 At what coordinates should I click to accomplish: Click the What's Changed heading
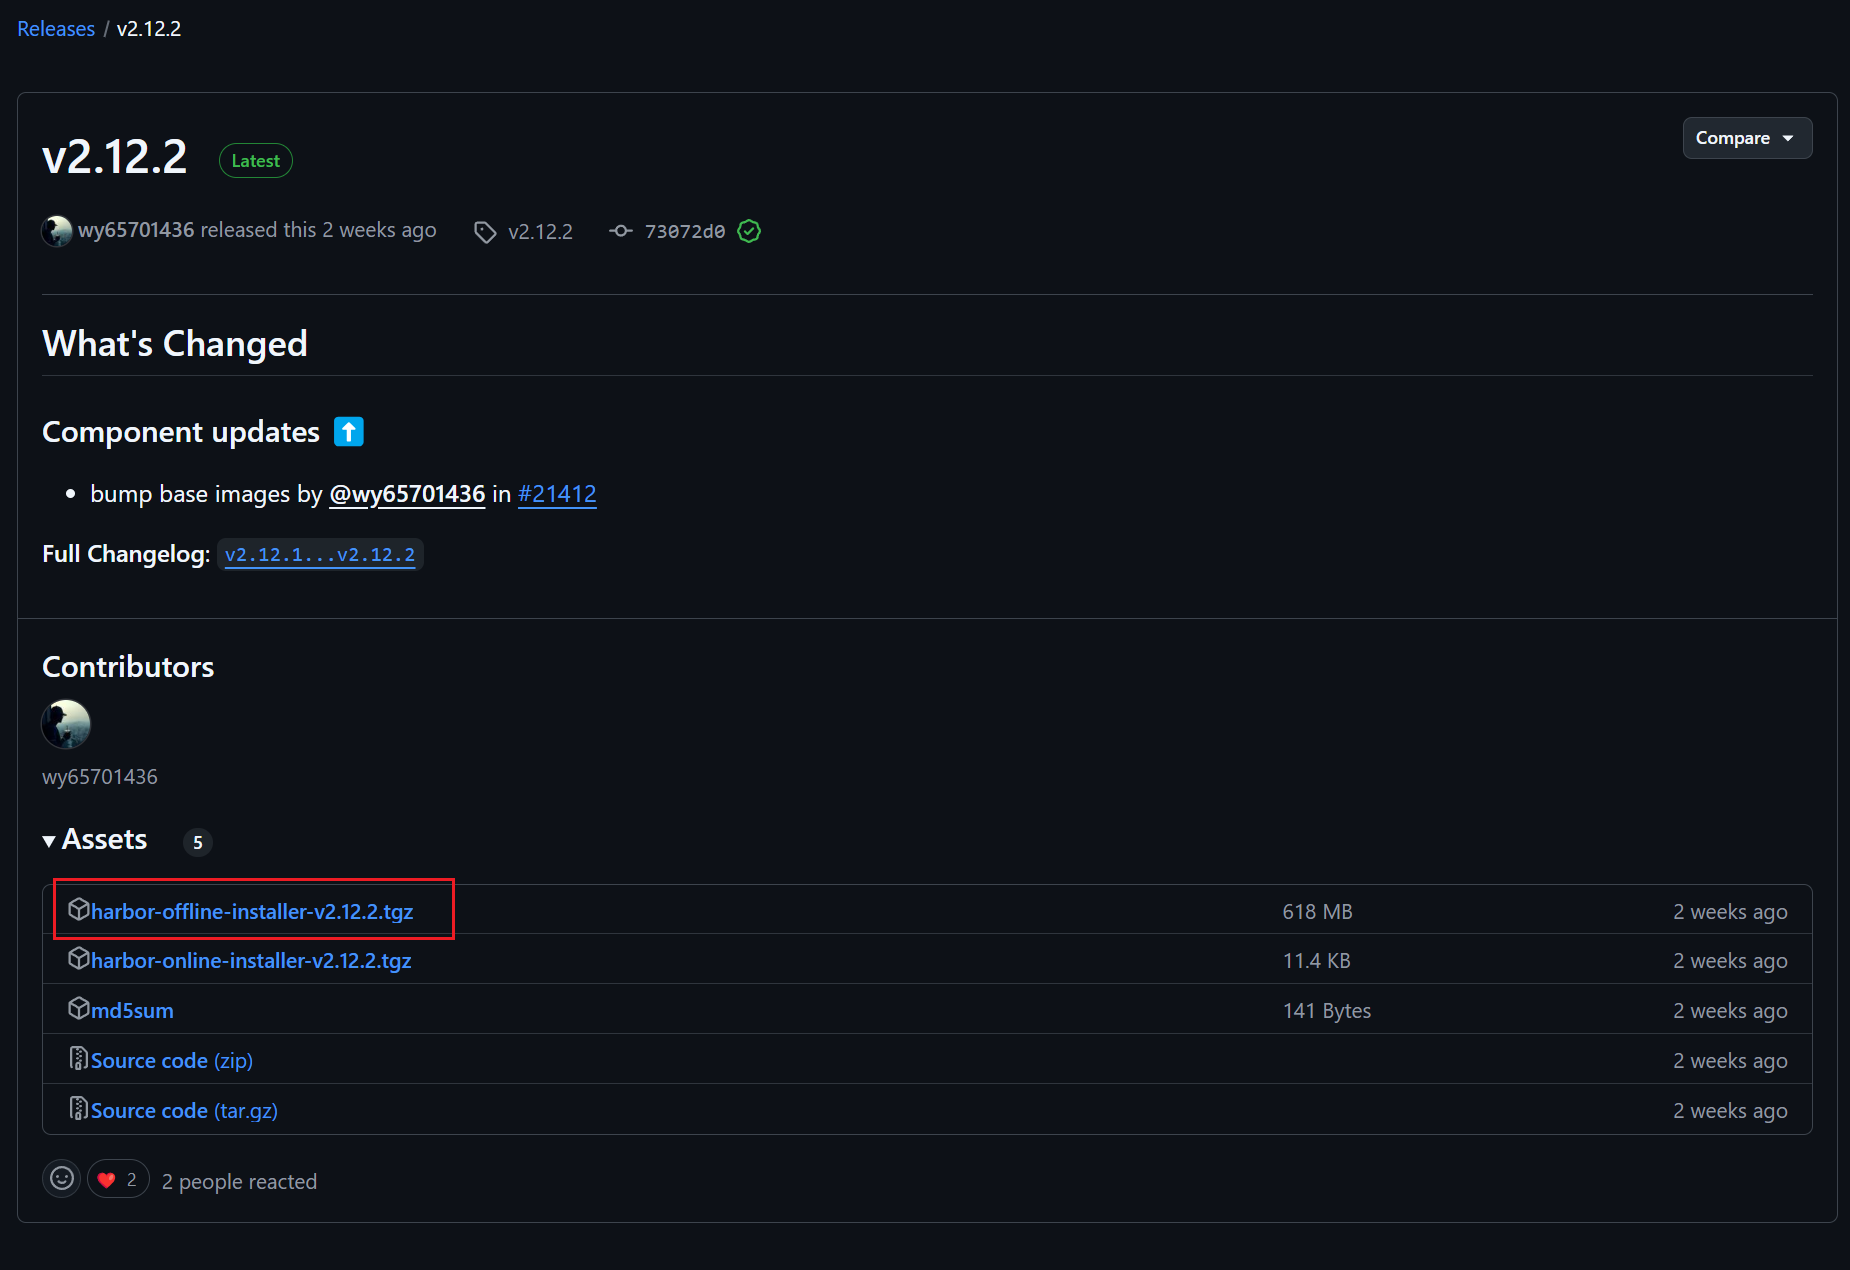point(175,344)
